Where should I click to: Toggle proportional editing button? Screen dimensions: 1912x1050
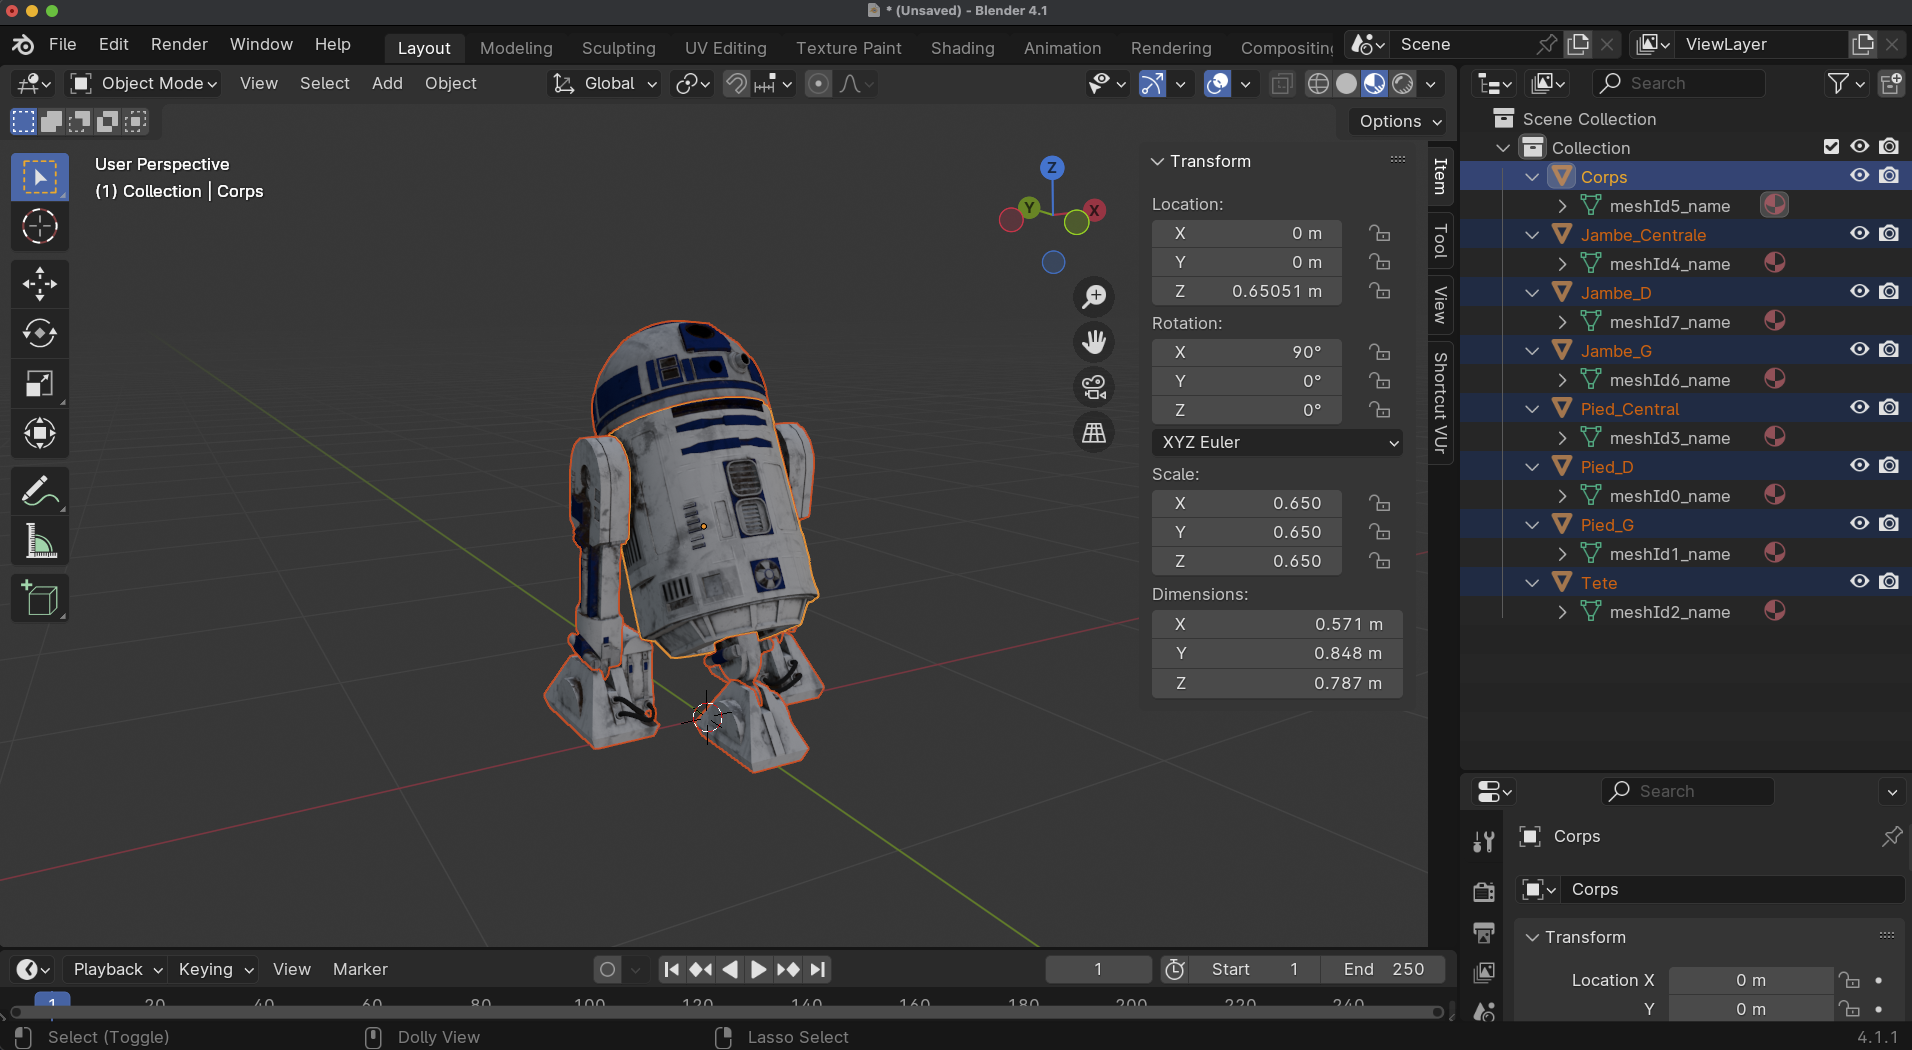(x=818, y=84)
